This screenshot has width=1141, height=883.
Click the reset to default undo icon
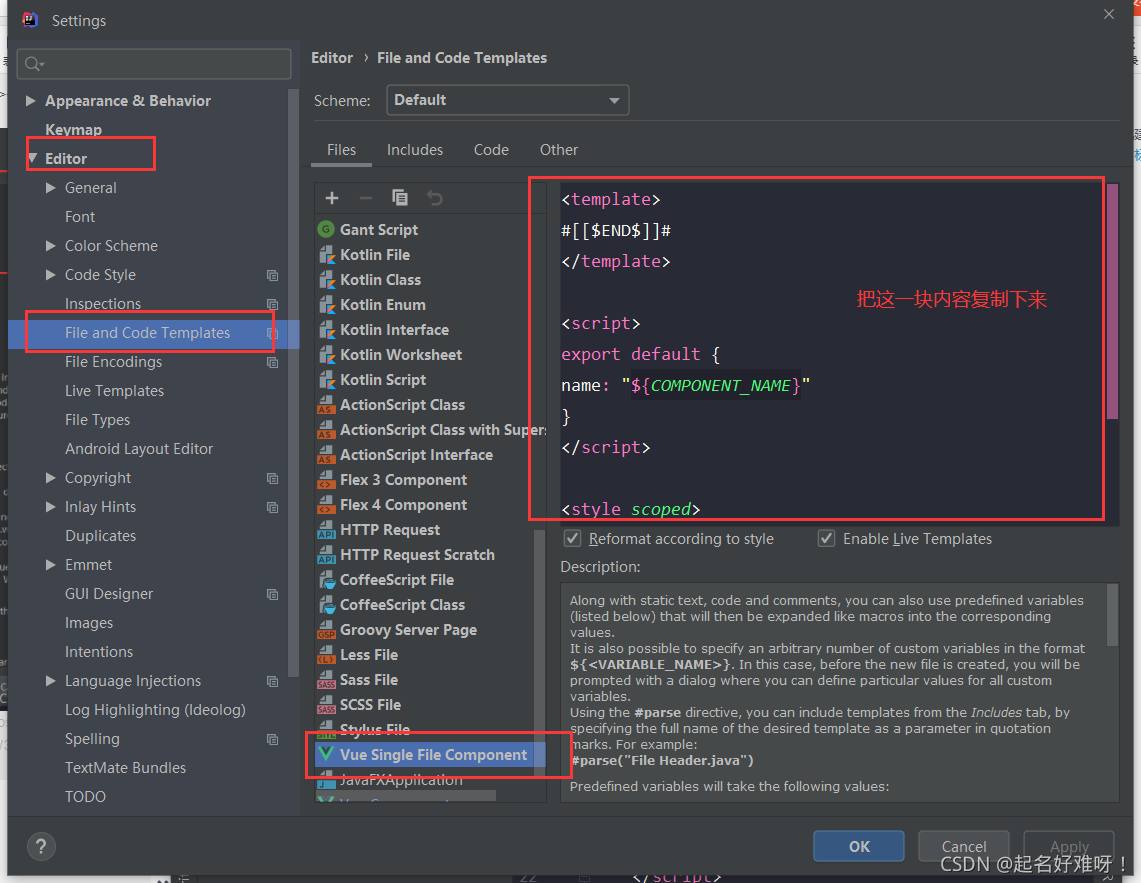click(x=434, y=198)
